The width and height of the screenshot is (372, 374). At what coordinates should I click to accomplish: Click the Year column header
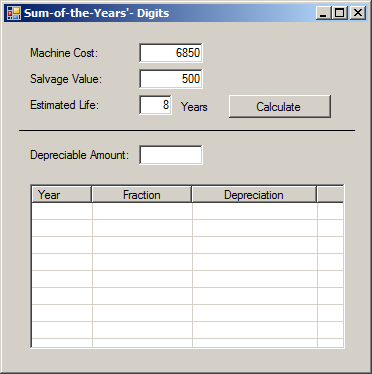click(x=61, y=195)
